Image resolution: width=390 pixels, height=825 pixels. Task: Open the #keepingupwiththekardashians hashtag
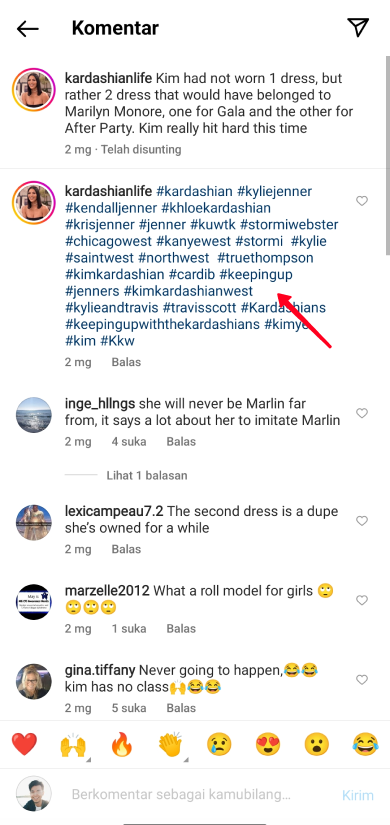point(163,324)
